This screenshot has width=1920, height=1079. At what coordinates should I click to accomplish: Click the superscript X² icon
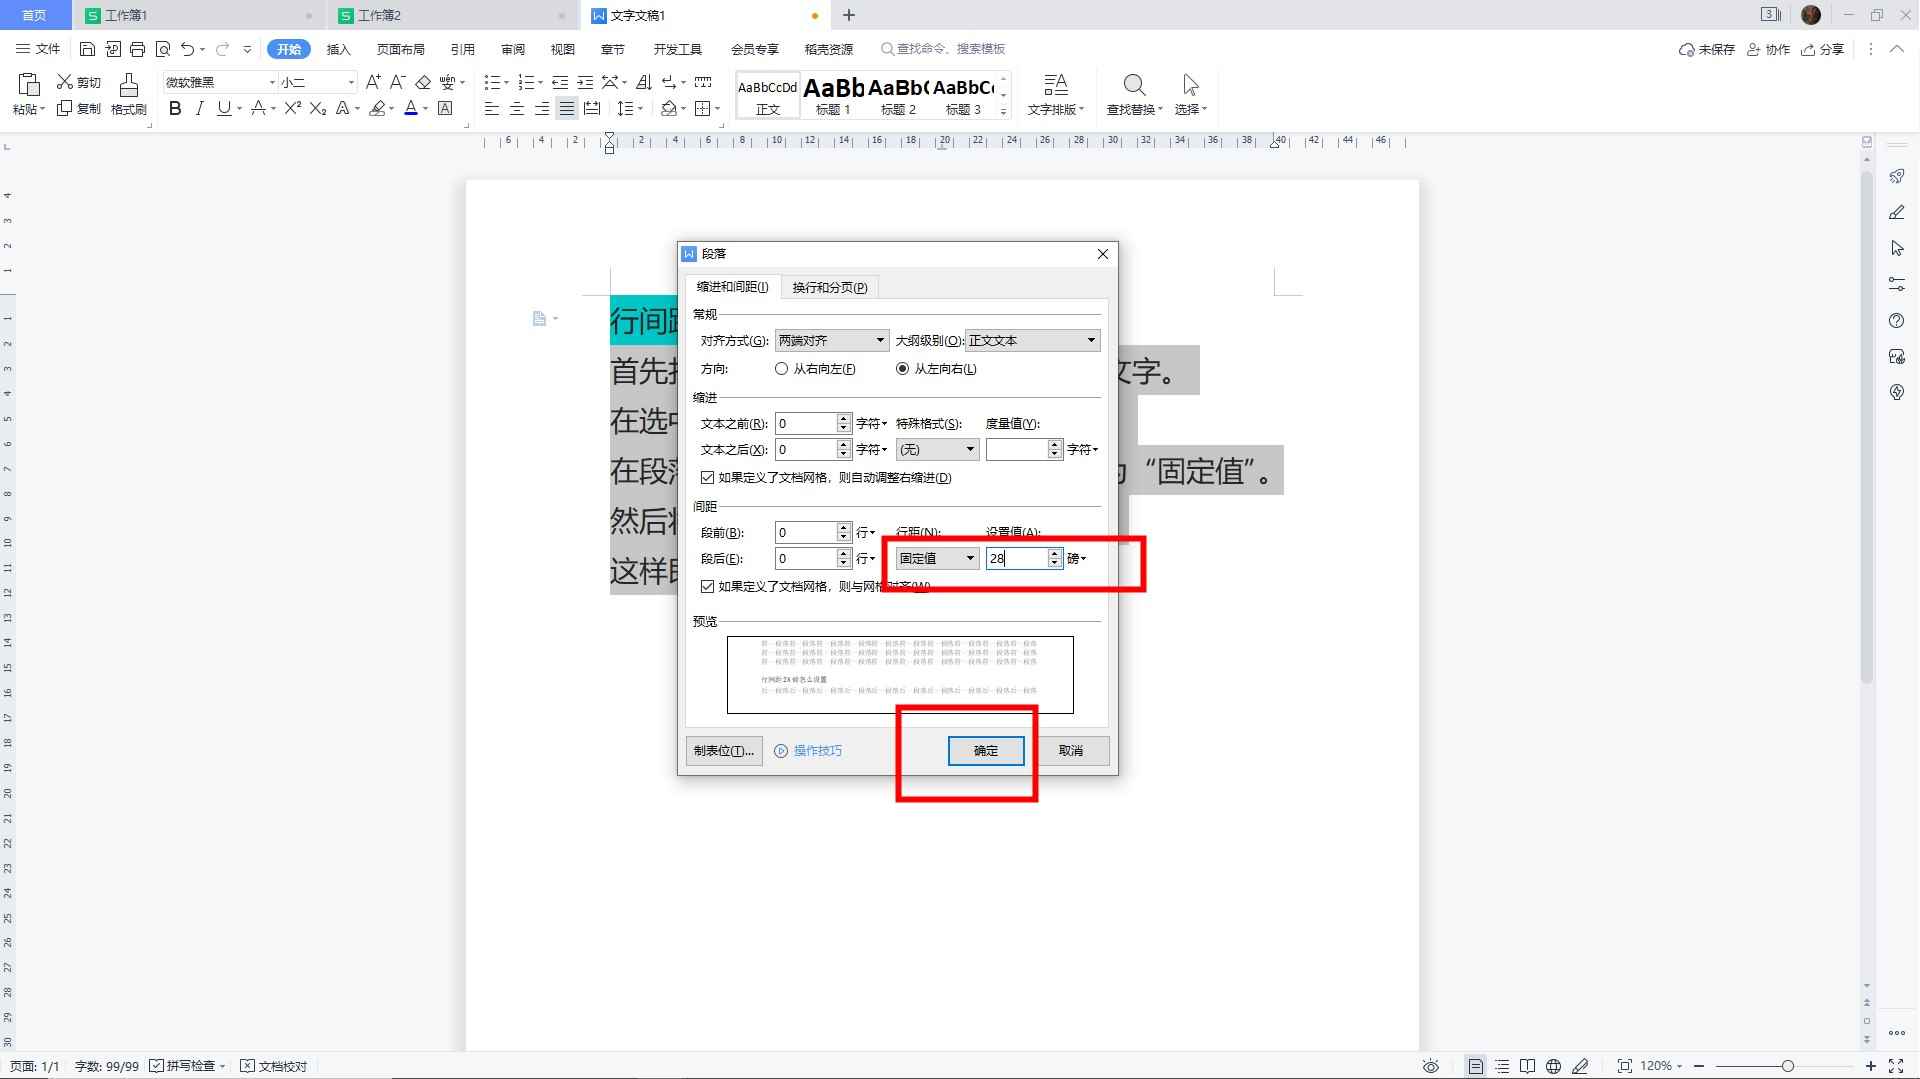[x=292, y=109]
